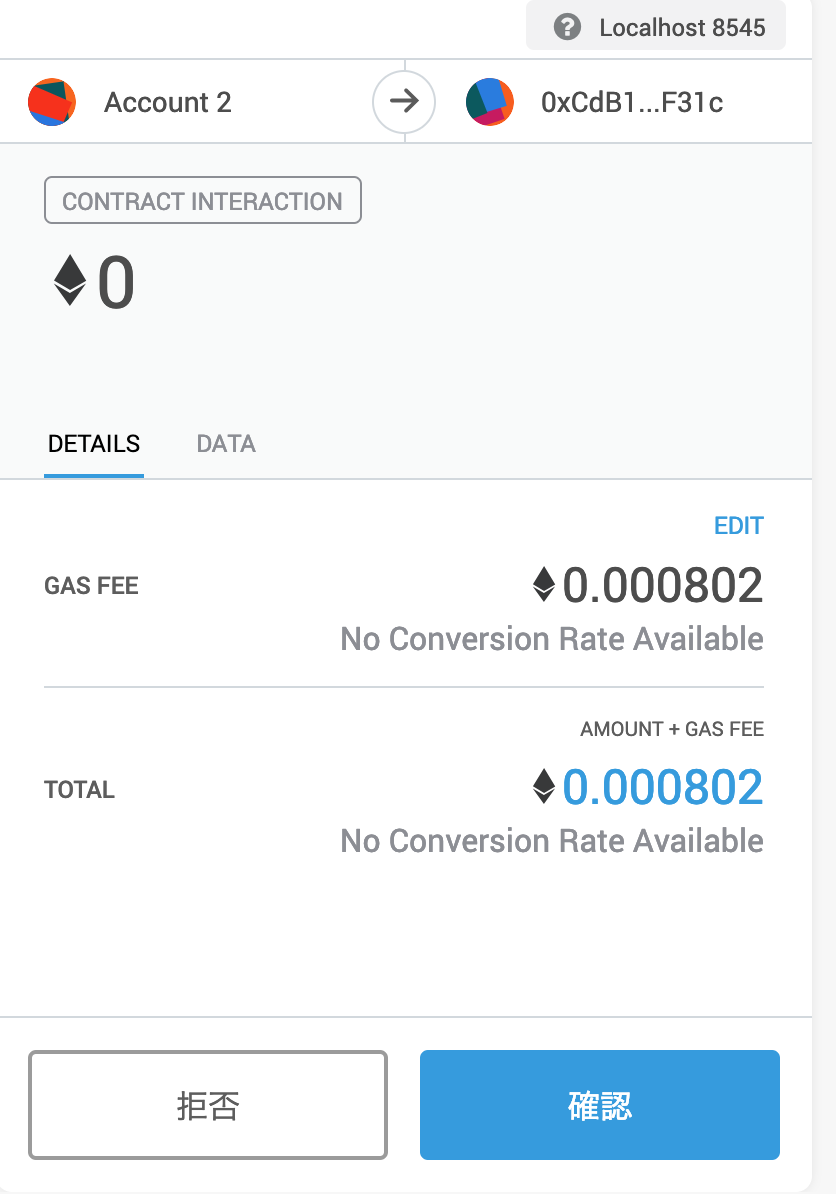Click recipient address 0xCdB1...F31c
The image size is (836, 1194).
pyautogui.click(x=631, y=102)
